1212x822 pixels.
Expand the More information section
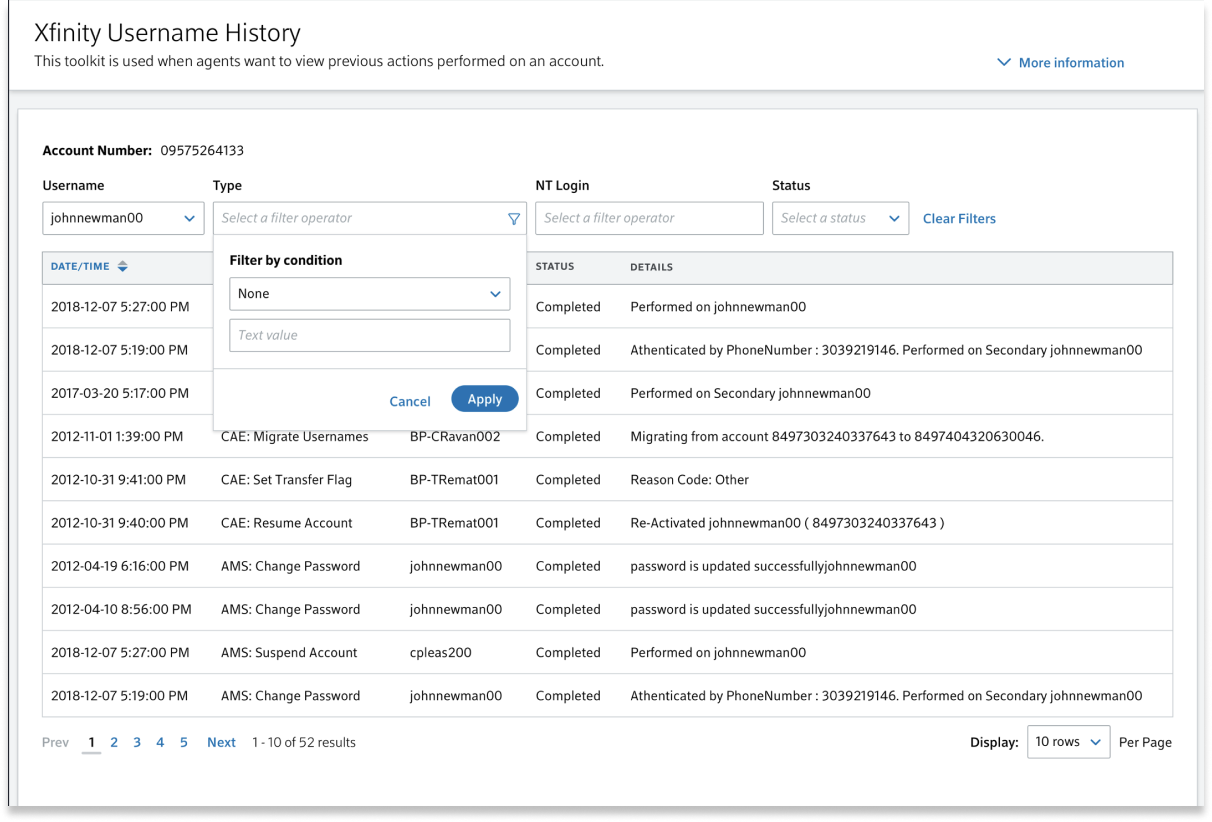pyautogui.click(x=1060, y=63)
